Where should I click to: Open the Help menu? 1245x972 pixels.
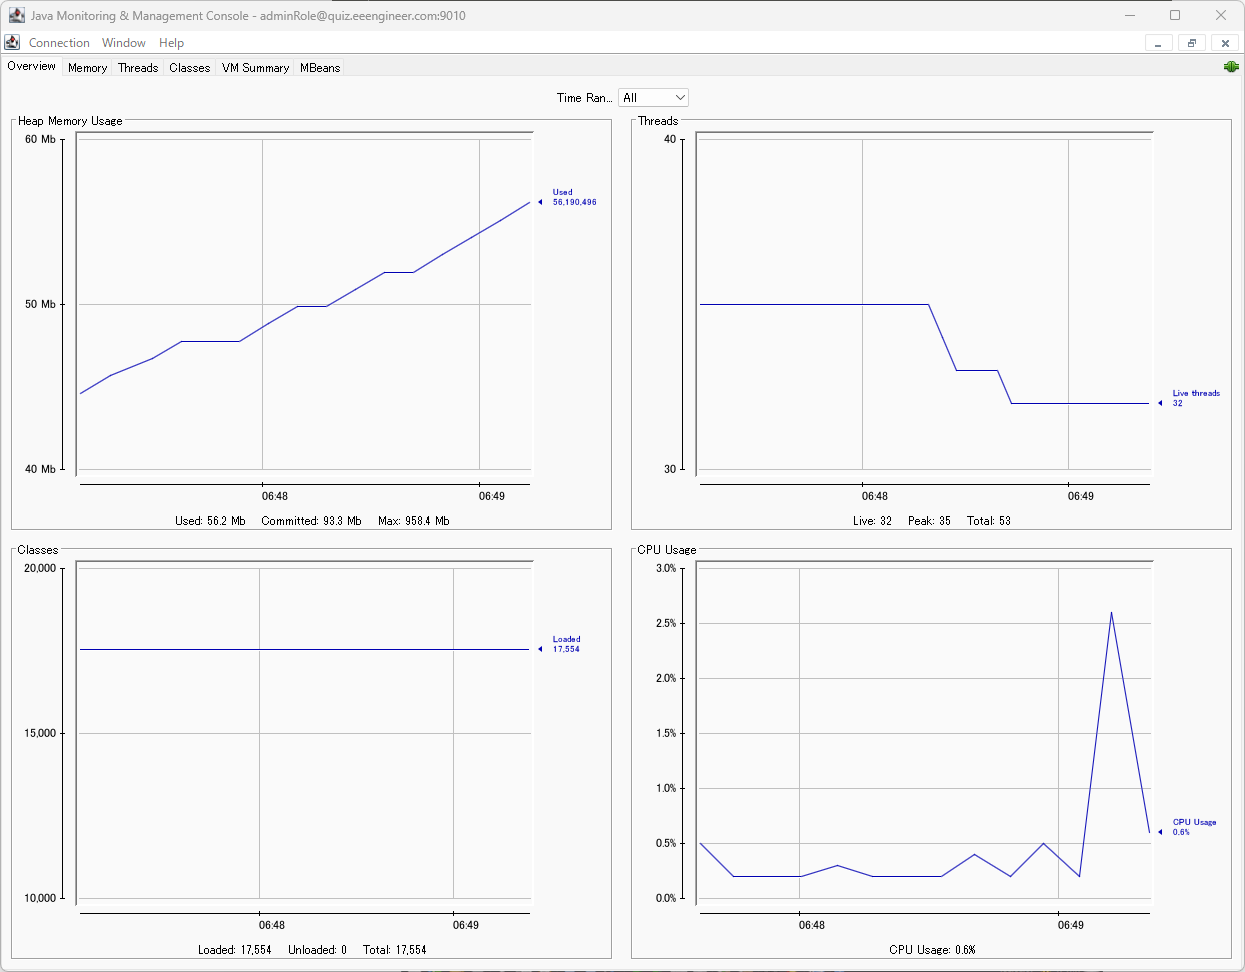171,43
